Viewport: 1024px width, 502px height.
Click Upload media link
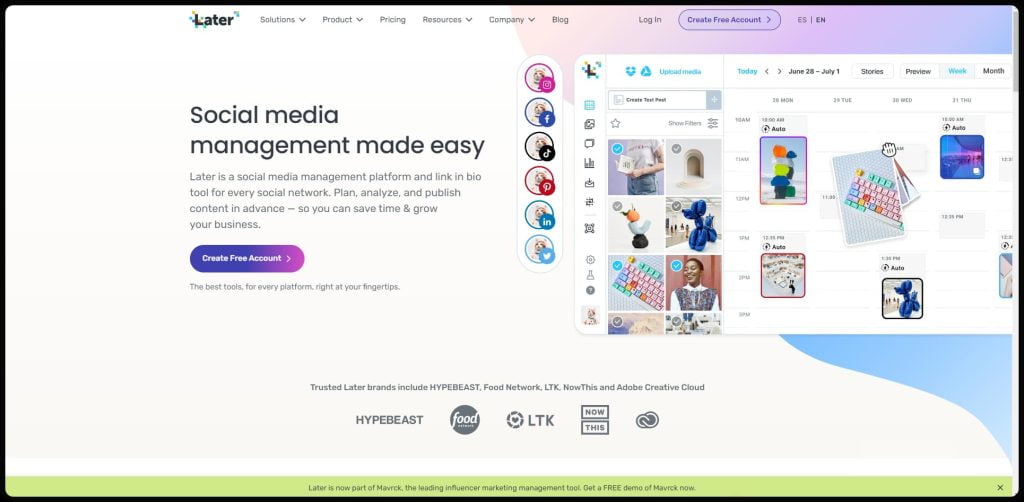(x=680, y=72)
